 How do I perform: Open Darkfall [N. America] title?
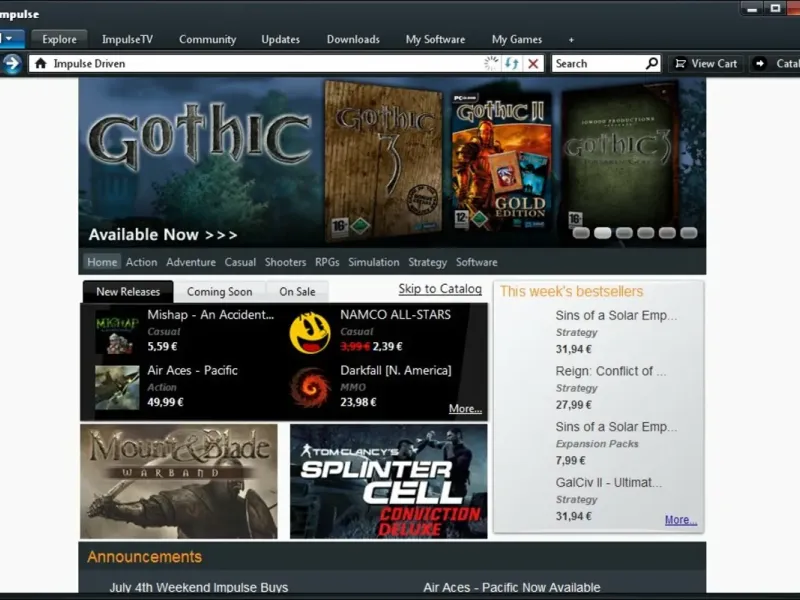(x=395, y=370)
